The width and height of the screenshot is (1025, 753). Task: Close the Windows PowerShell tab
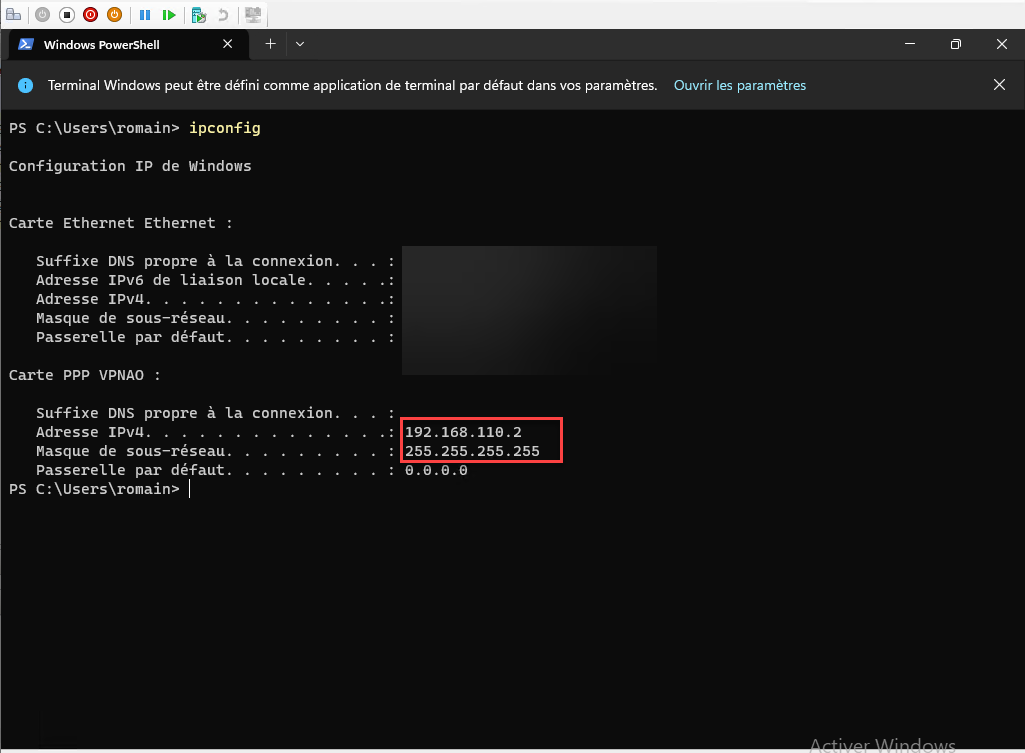coord(228,44)
